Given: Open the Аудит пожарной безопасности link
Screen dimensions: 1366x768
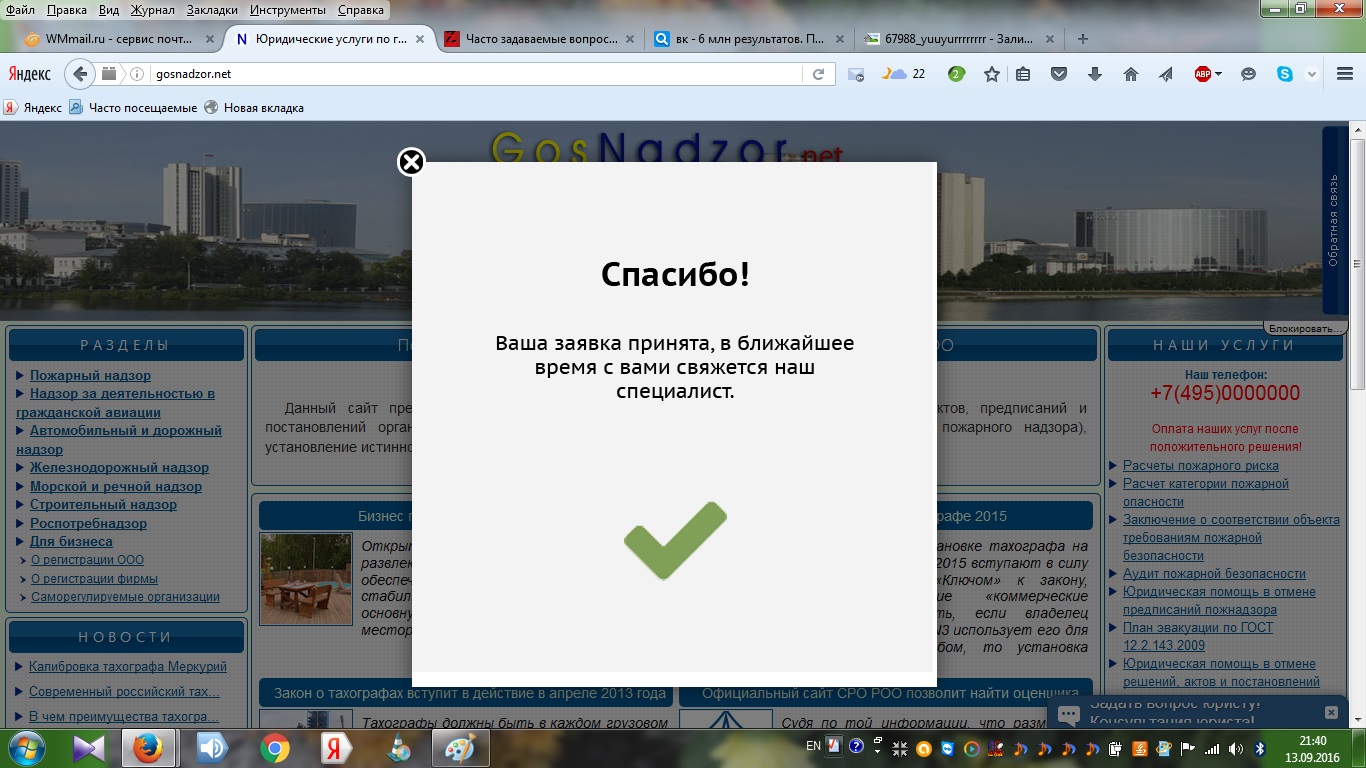Looking at the screenshot, I should [x=1214, y=574].
